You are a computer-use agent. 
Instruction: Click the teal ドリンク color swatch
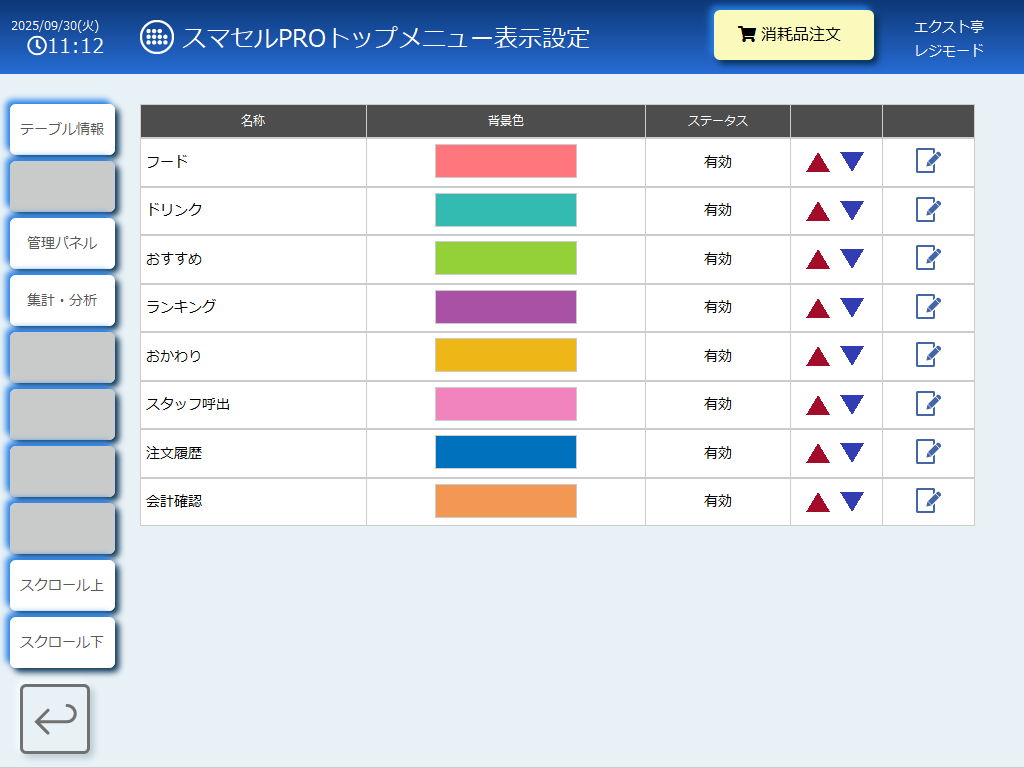pyautogui.click(x=506, y=210)
